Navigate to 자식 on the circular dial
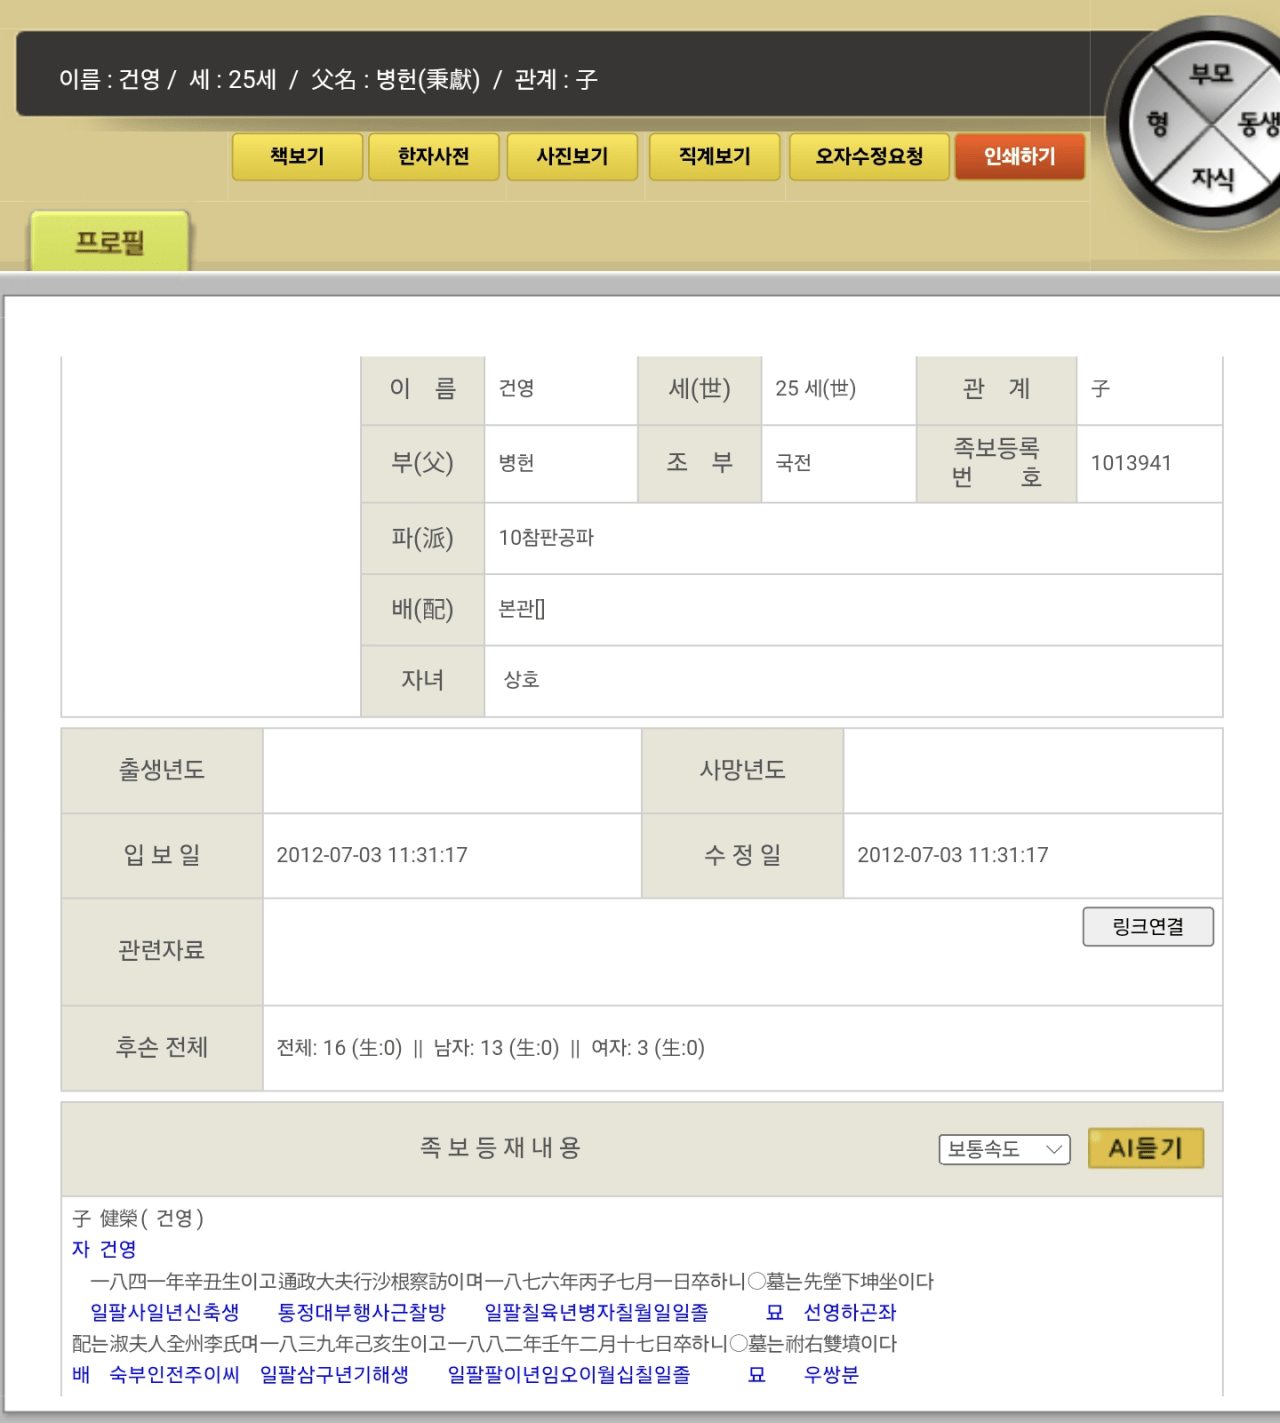 [x=1212, y=179]
